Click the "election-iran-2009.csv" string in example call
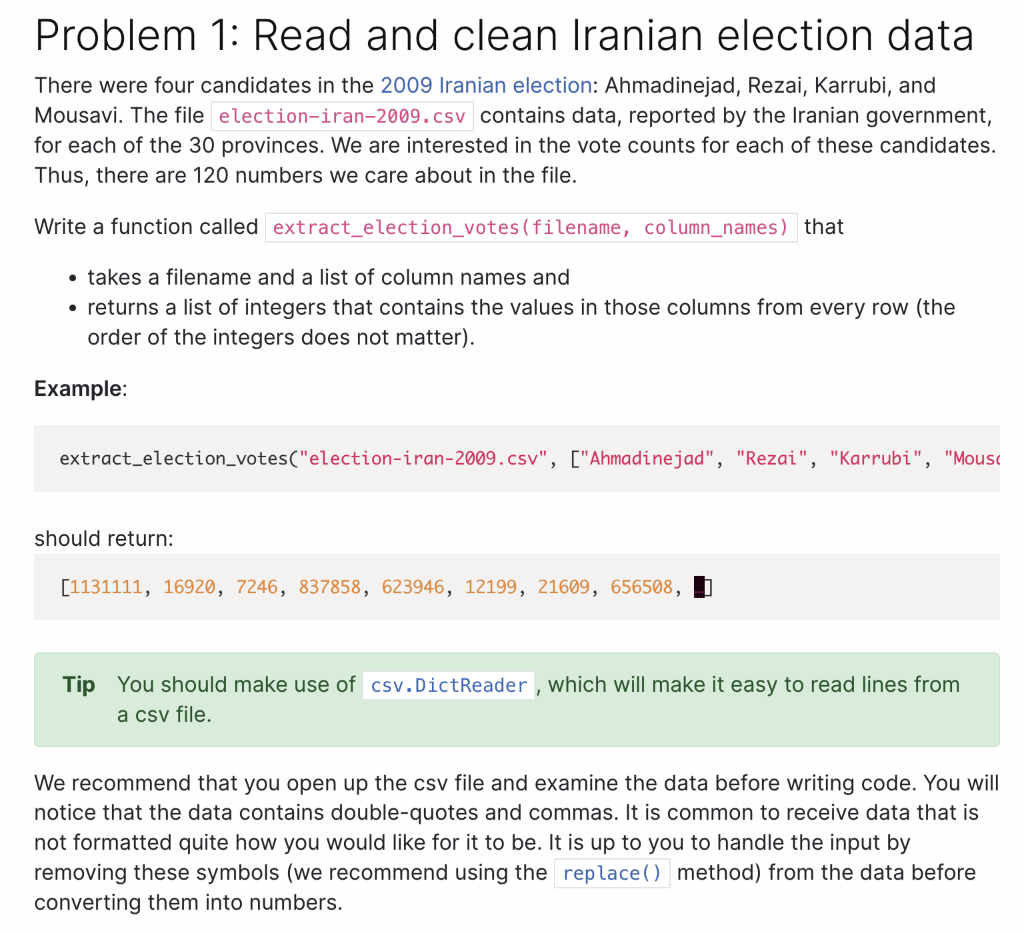Viewport: 1024px width, 933px height. tap(423, 458)
